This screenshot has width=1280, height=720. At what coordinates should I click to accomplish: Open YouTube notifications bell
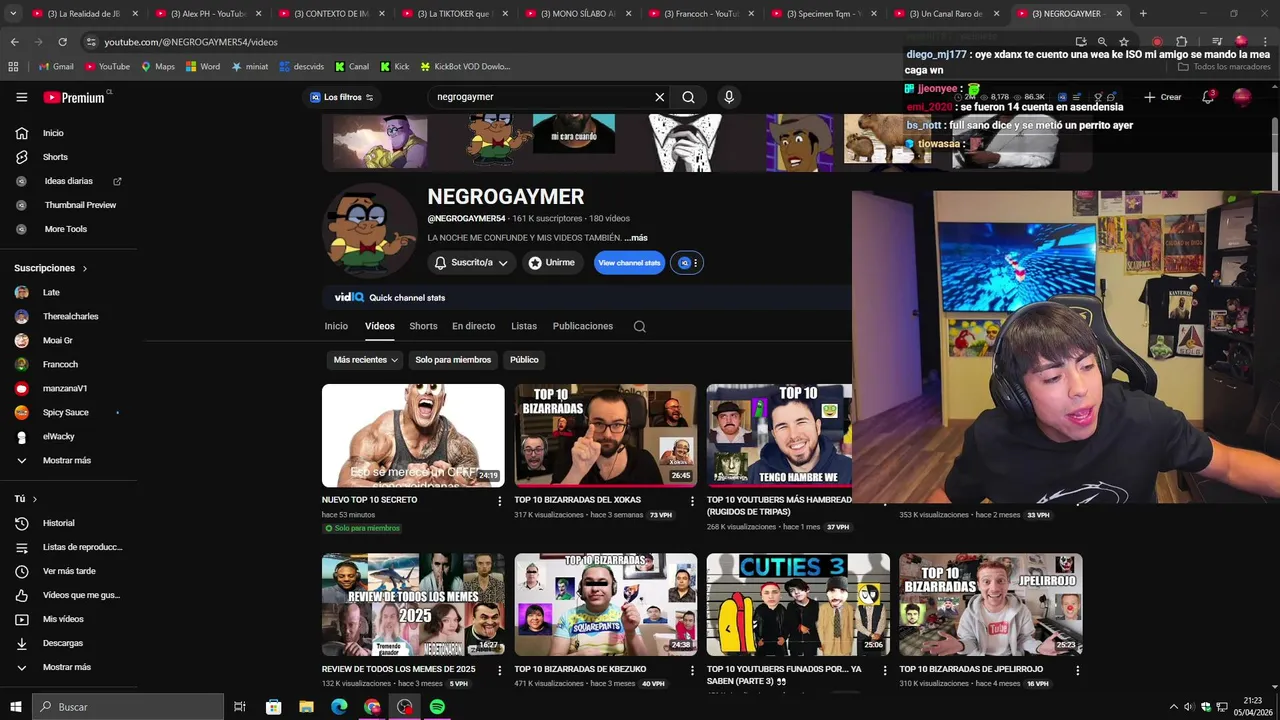tap(1208, 97)
